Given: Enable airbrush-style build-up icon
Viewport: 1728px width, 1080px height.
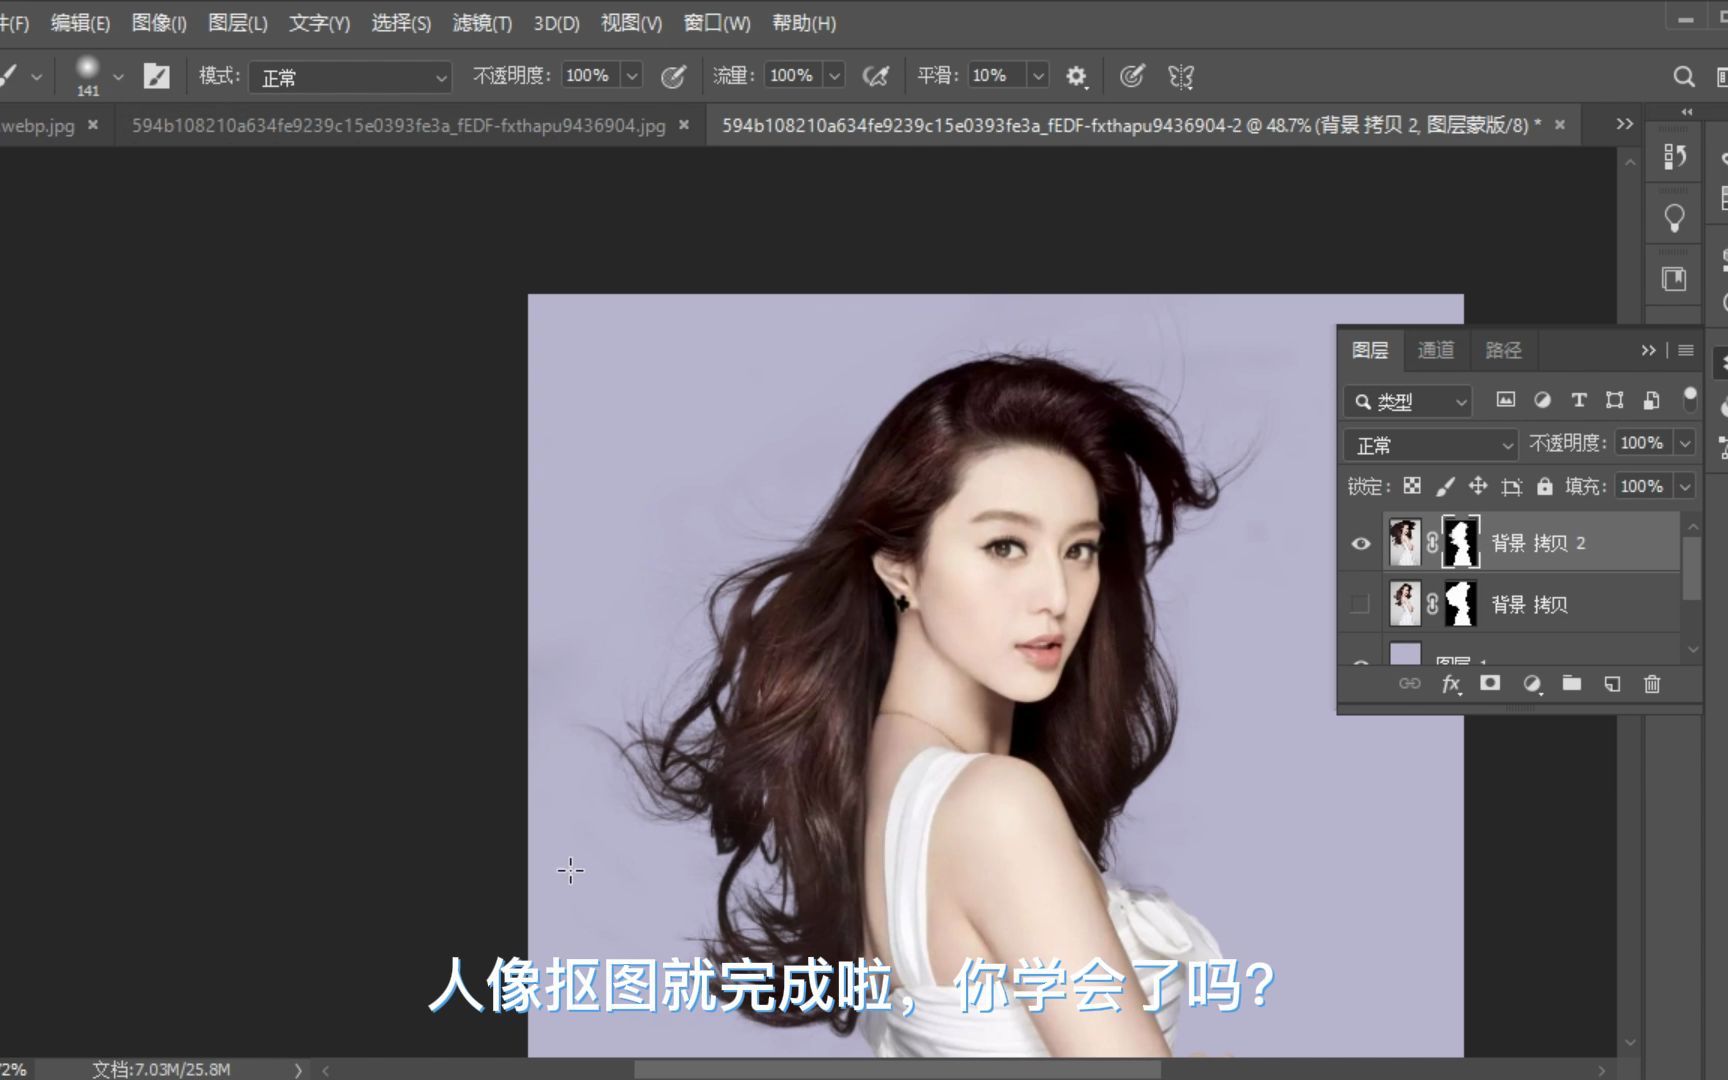Looking at the screenshot, I should pyautogui.click(x=876, y=76).
